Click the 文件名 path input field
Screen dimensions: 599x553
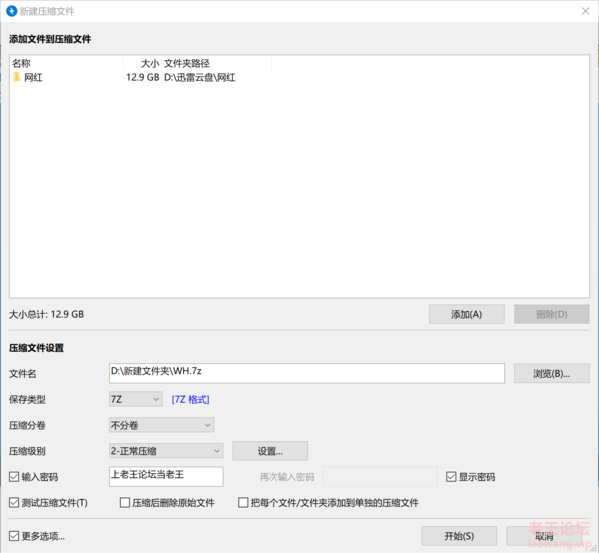click(x=307, y=373)
